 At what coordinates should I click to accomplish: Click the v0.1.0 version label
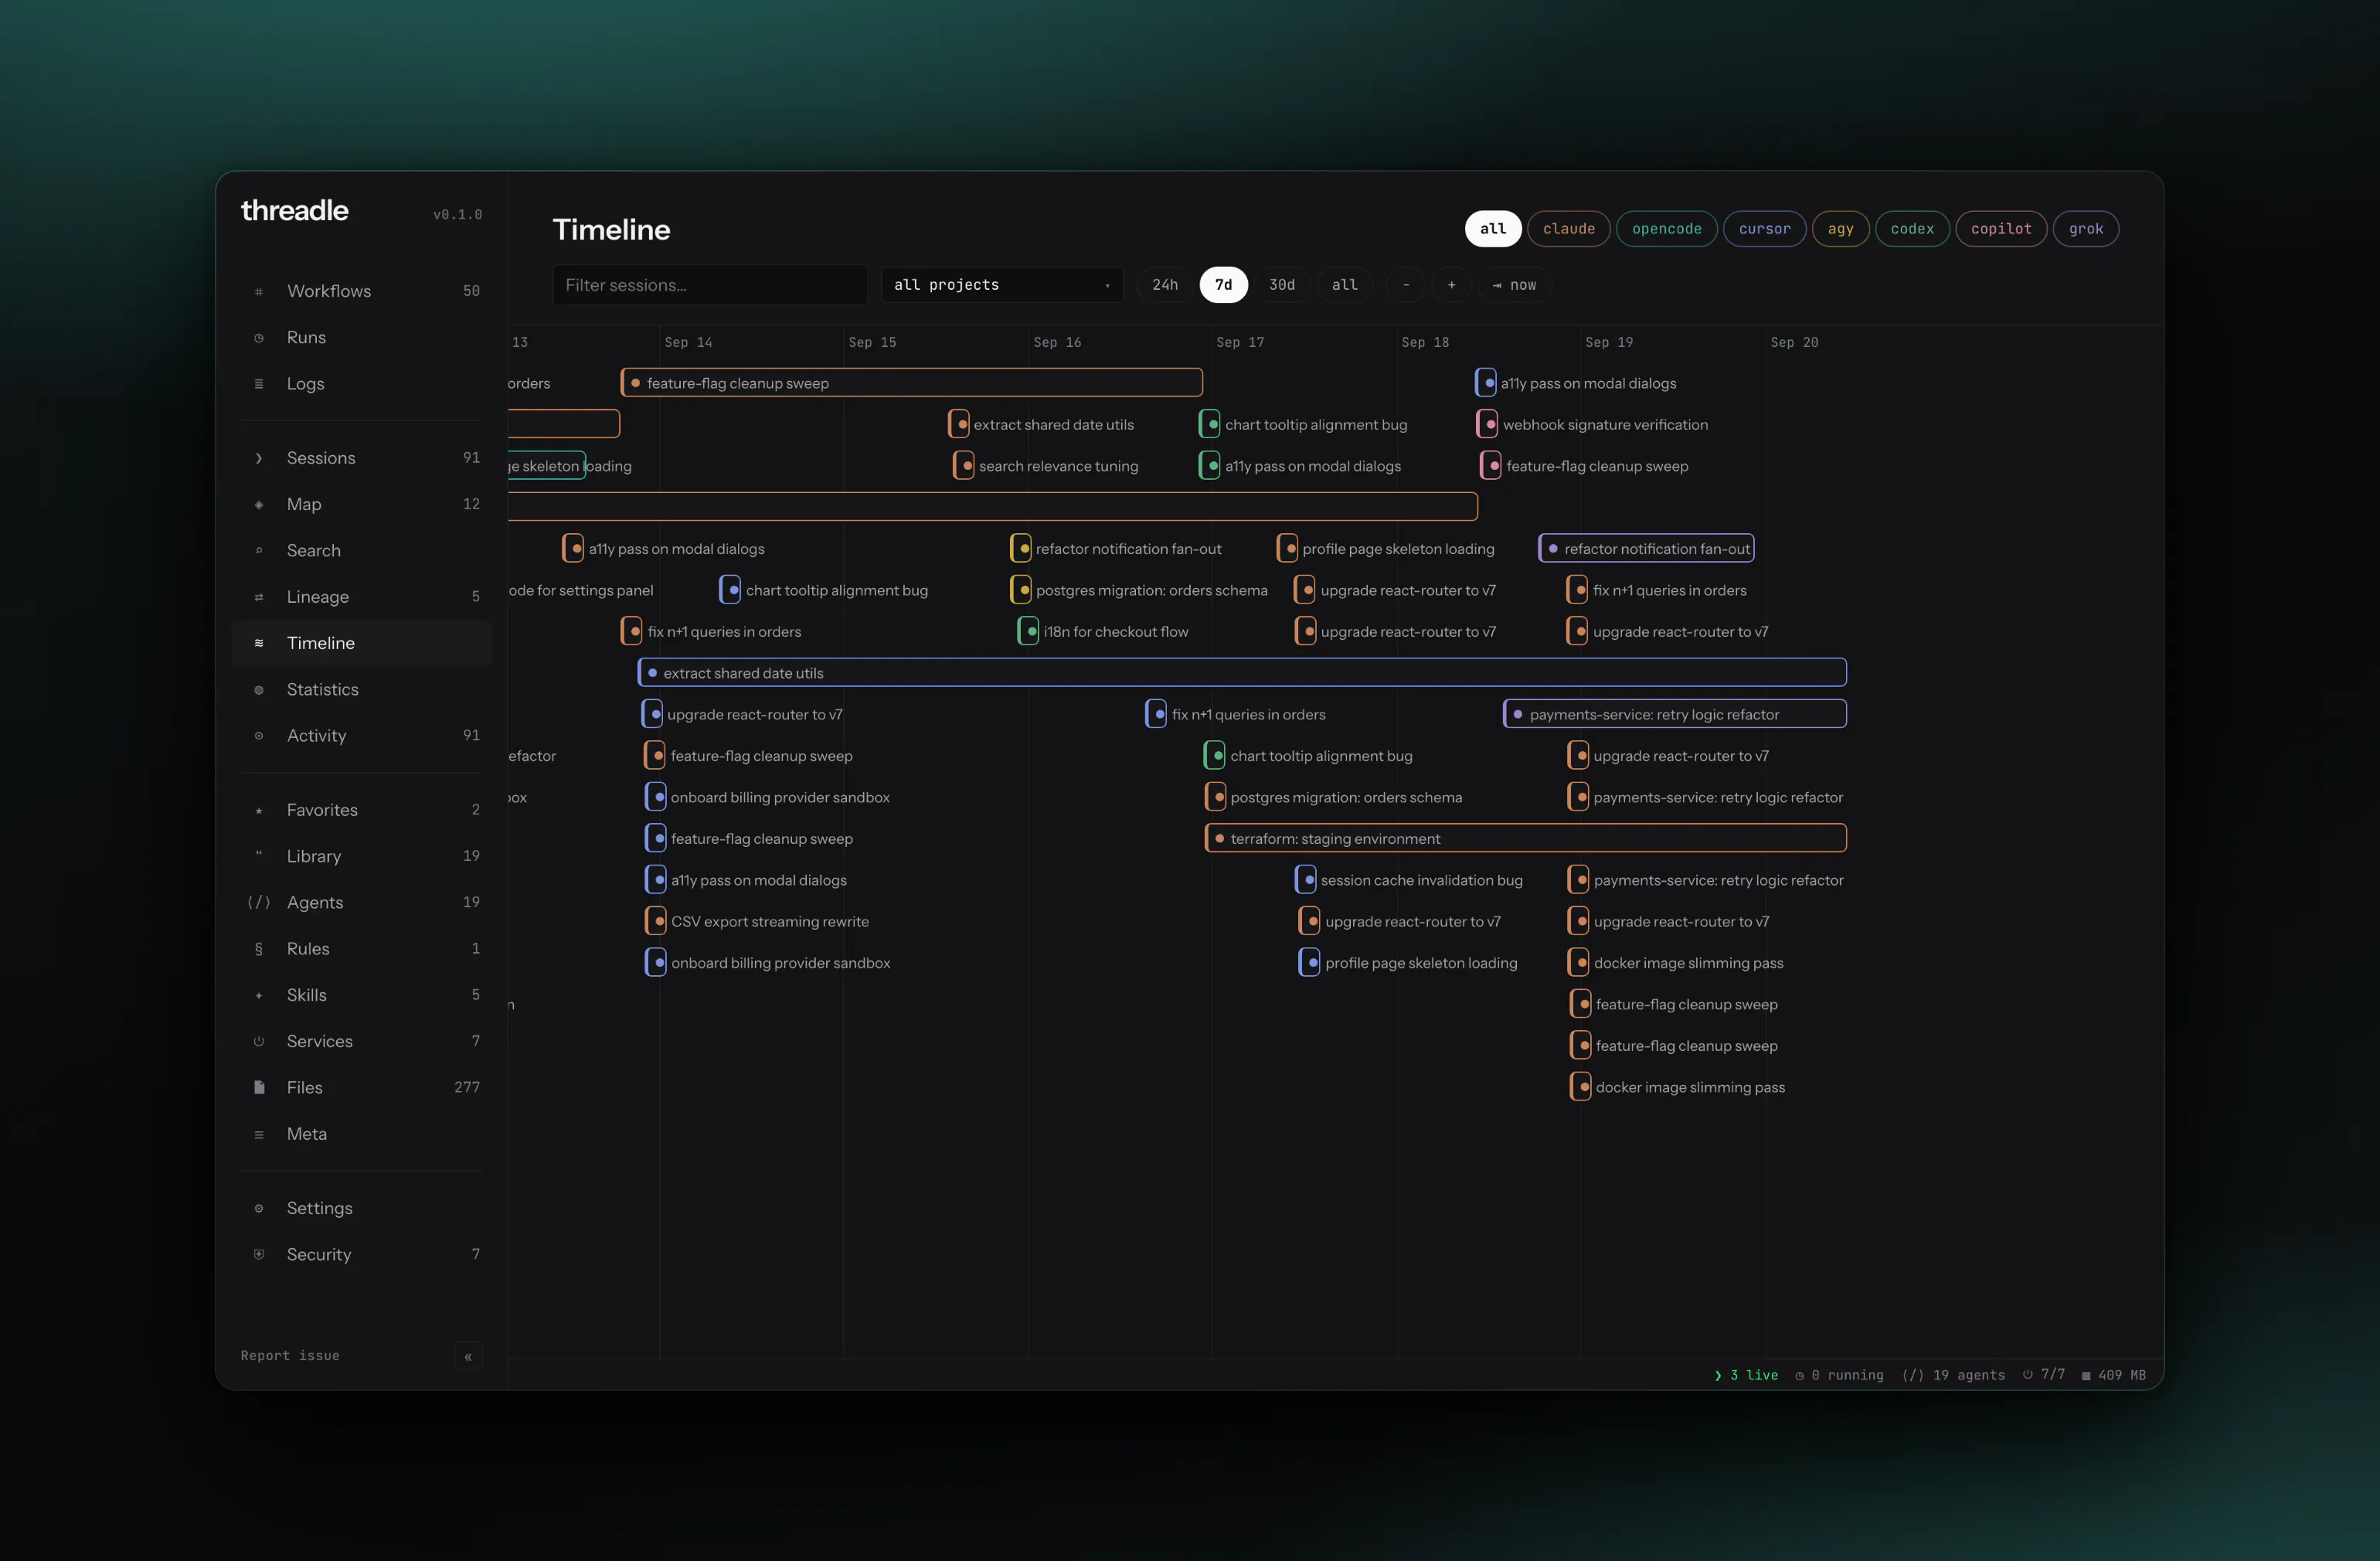tap(458, 215)
